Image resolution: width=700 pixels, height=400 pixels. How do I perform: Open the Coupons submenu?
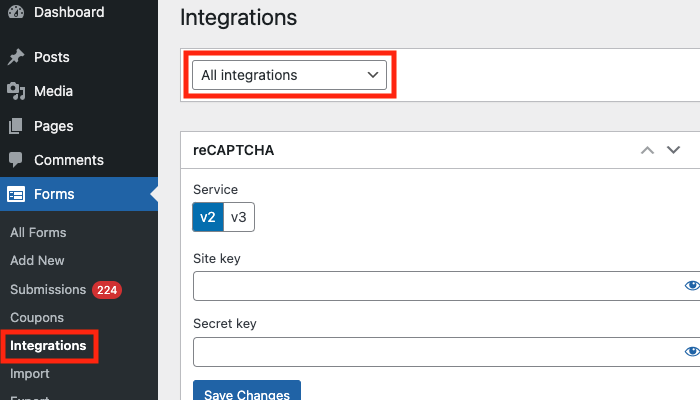pyautogui.click(x=37, y=317)
